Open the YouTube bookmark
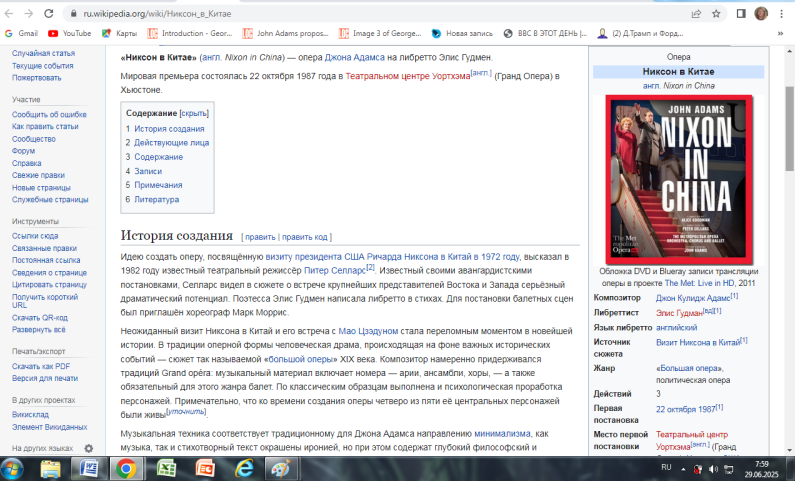The height and width of the screenshot is (481, 795). tap(69, 33)
